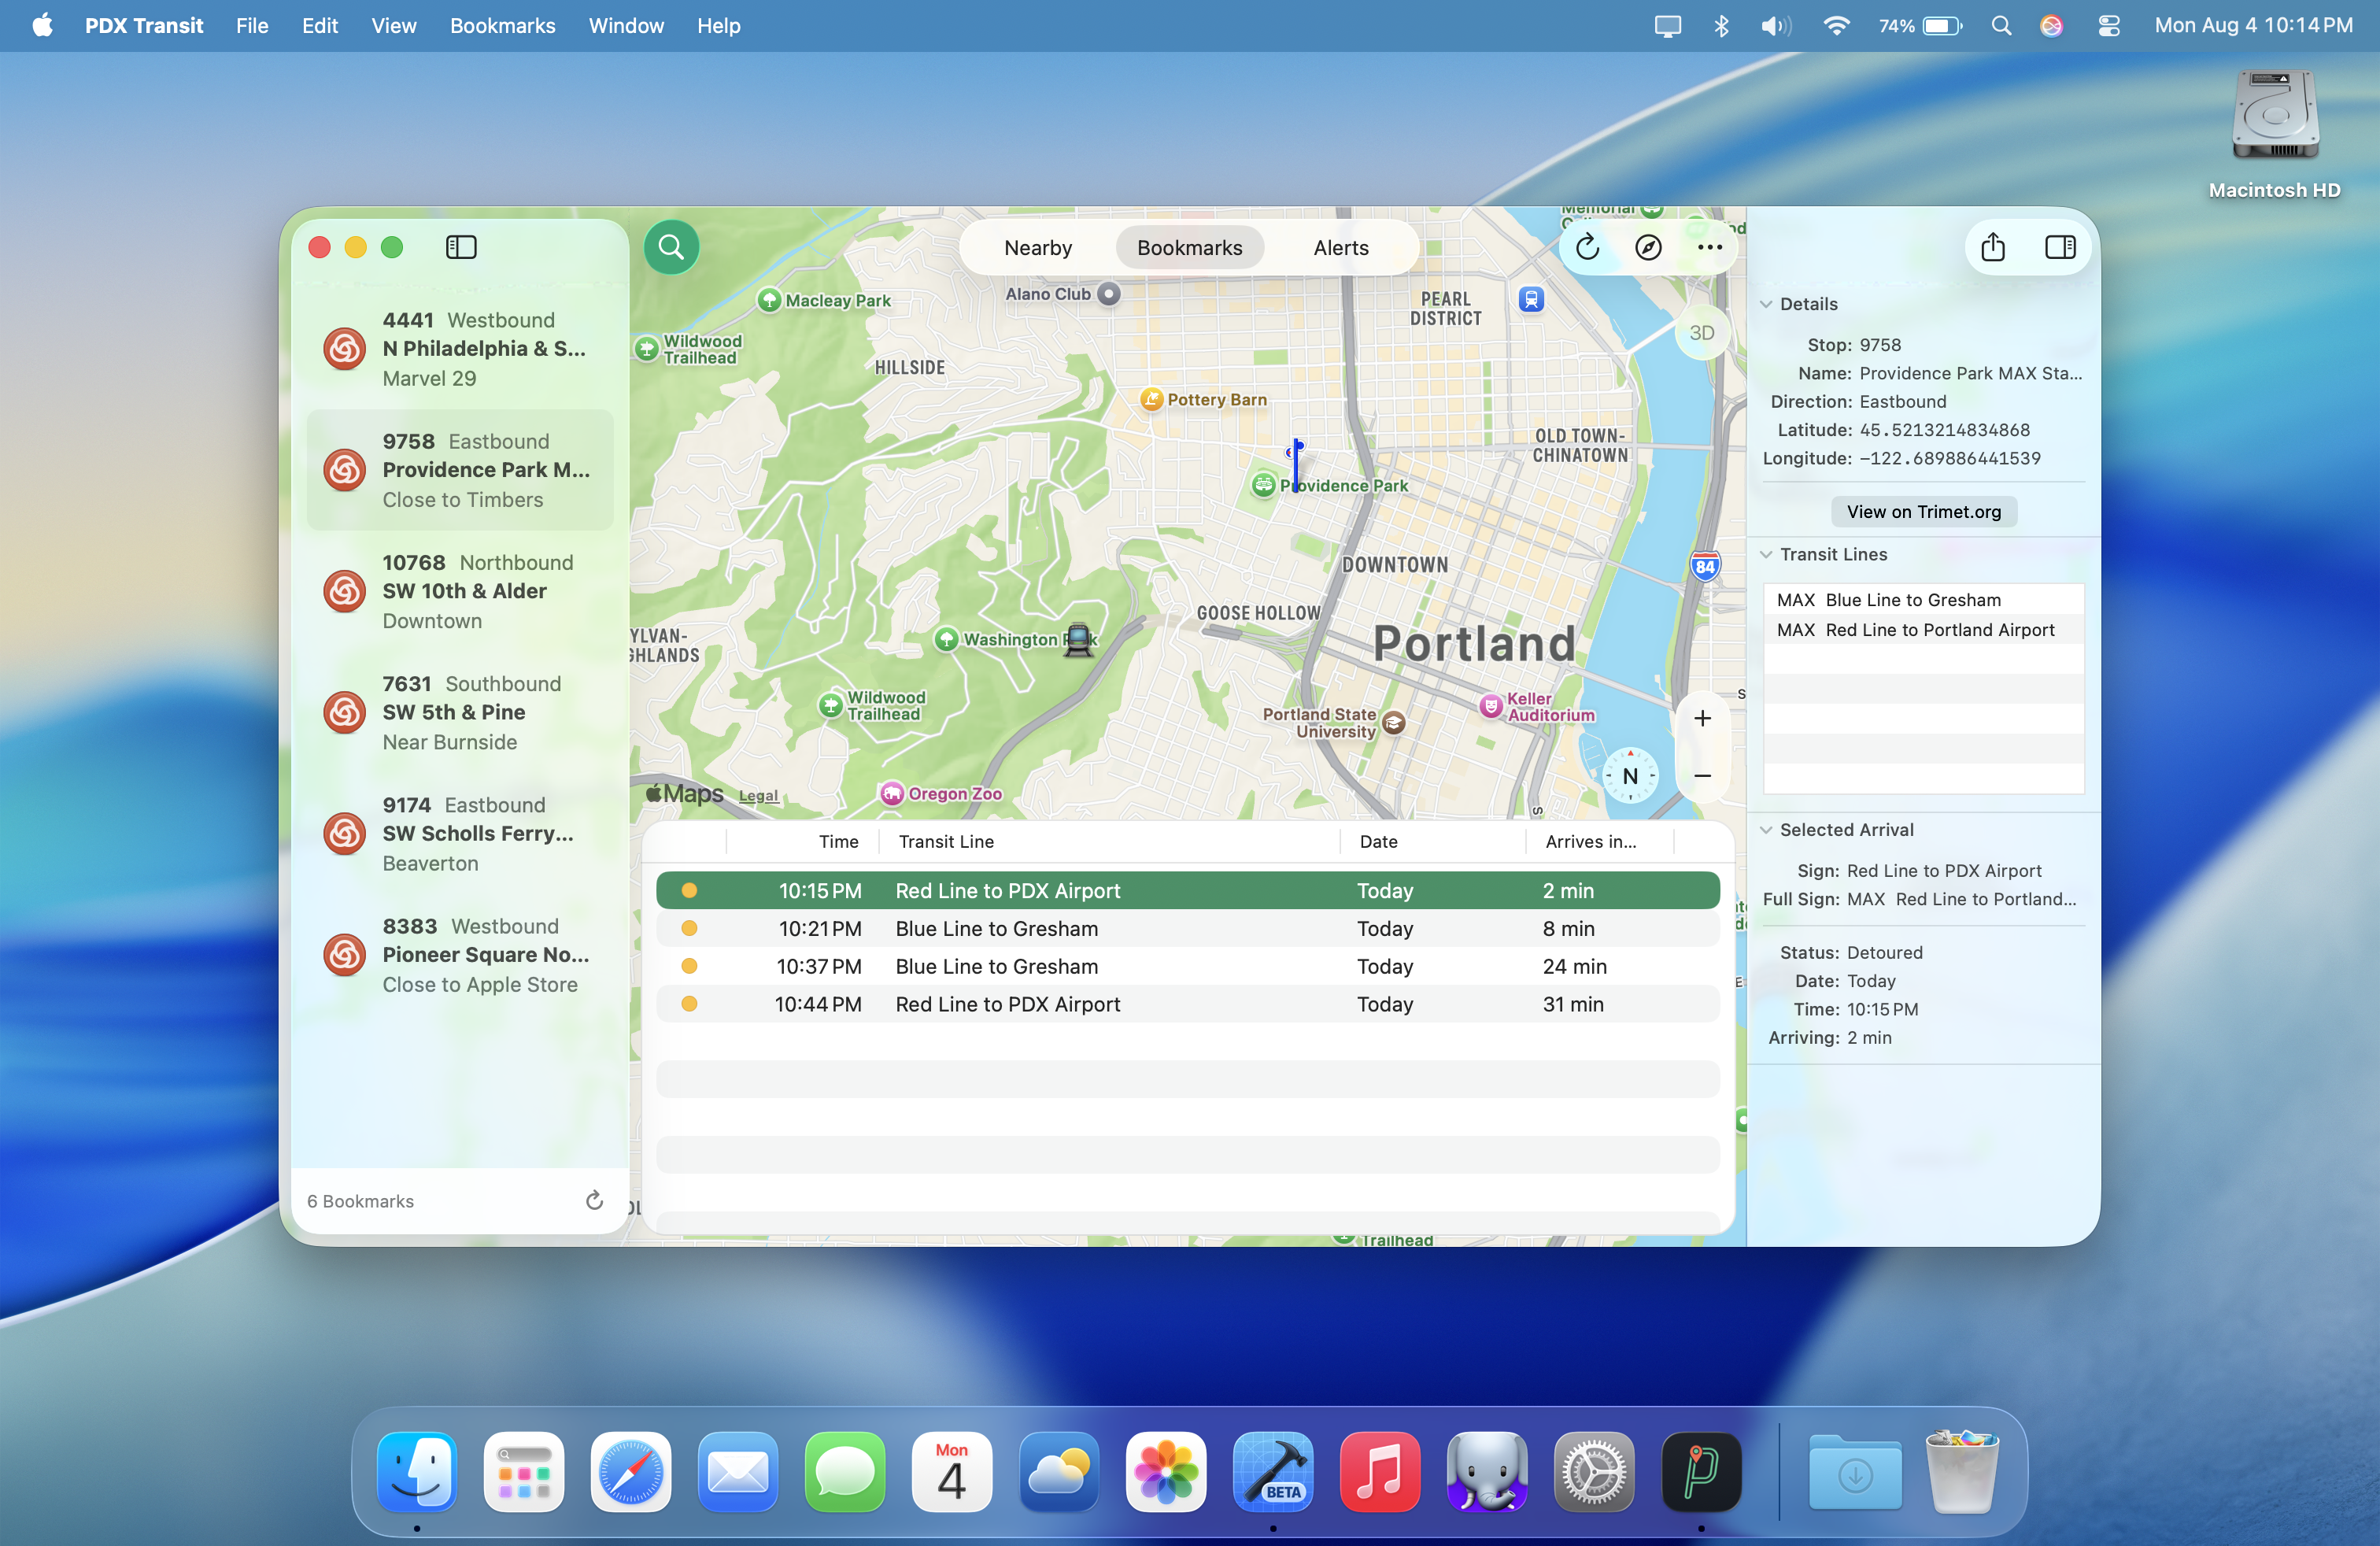Switch to the Nearby tab
This screenshot has width=2380, height=1546.
(x=1038, y=247)
